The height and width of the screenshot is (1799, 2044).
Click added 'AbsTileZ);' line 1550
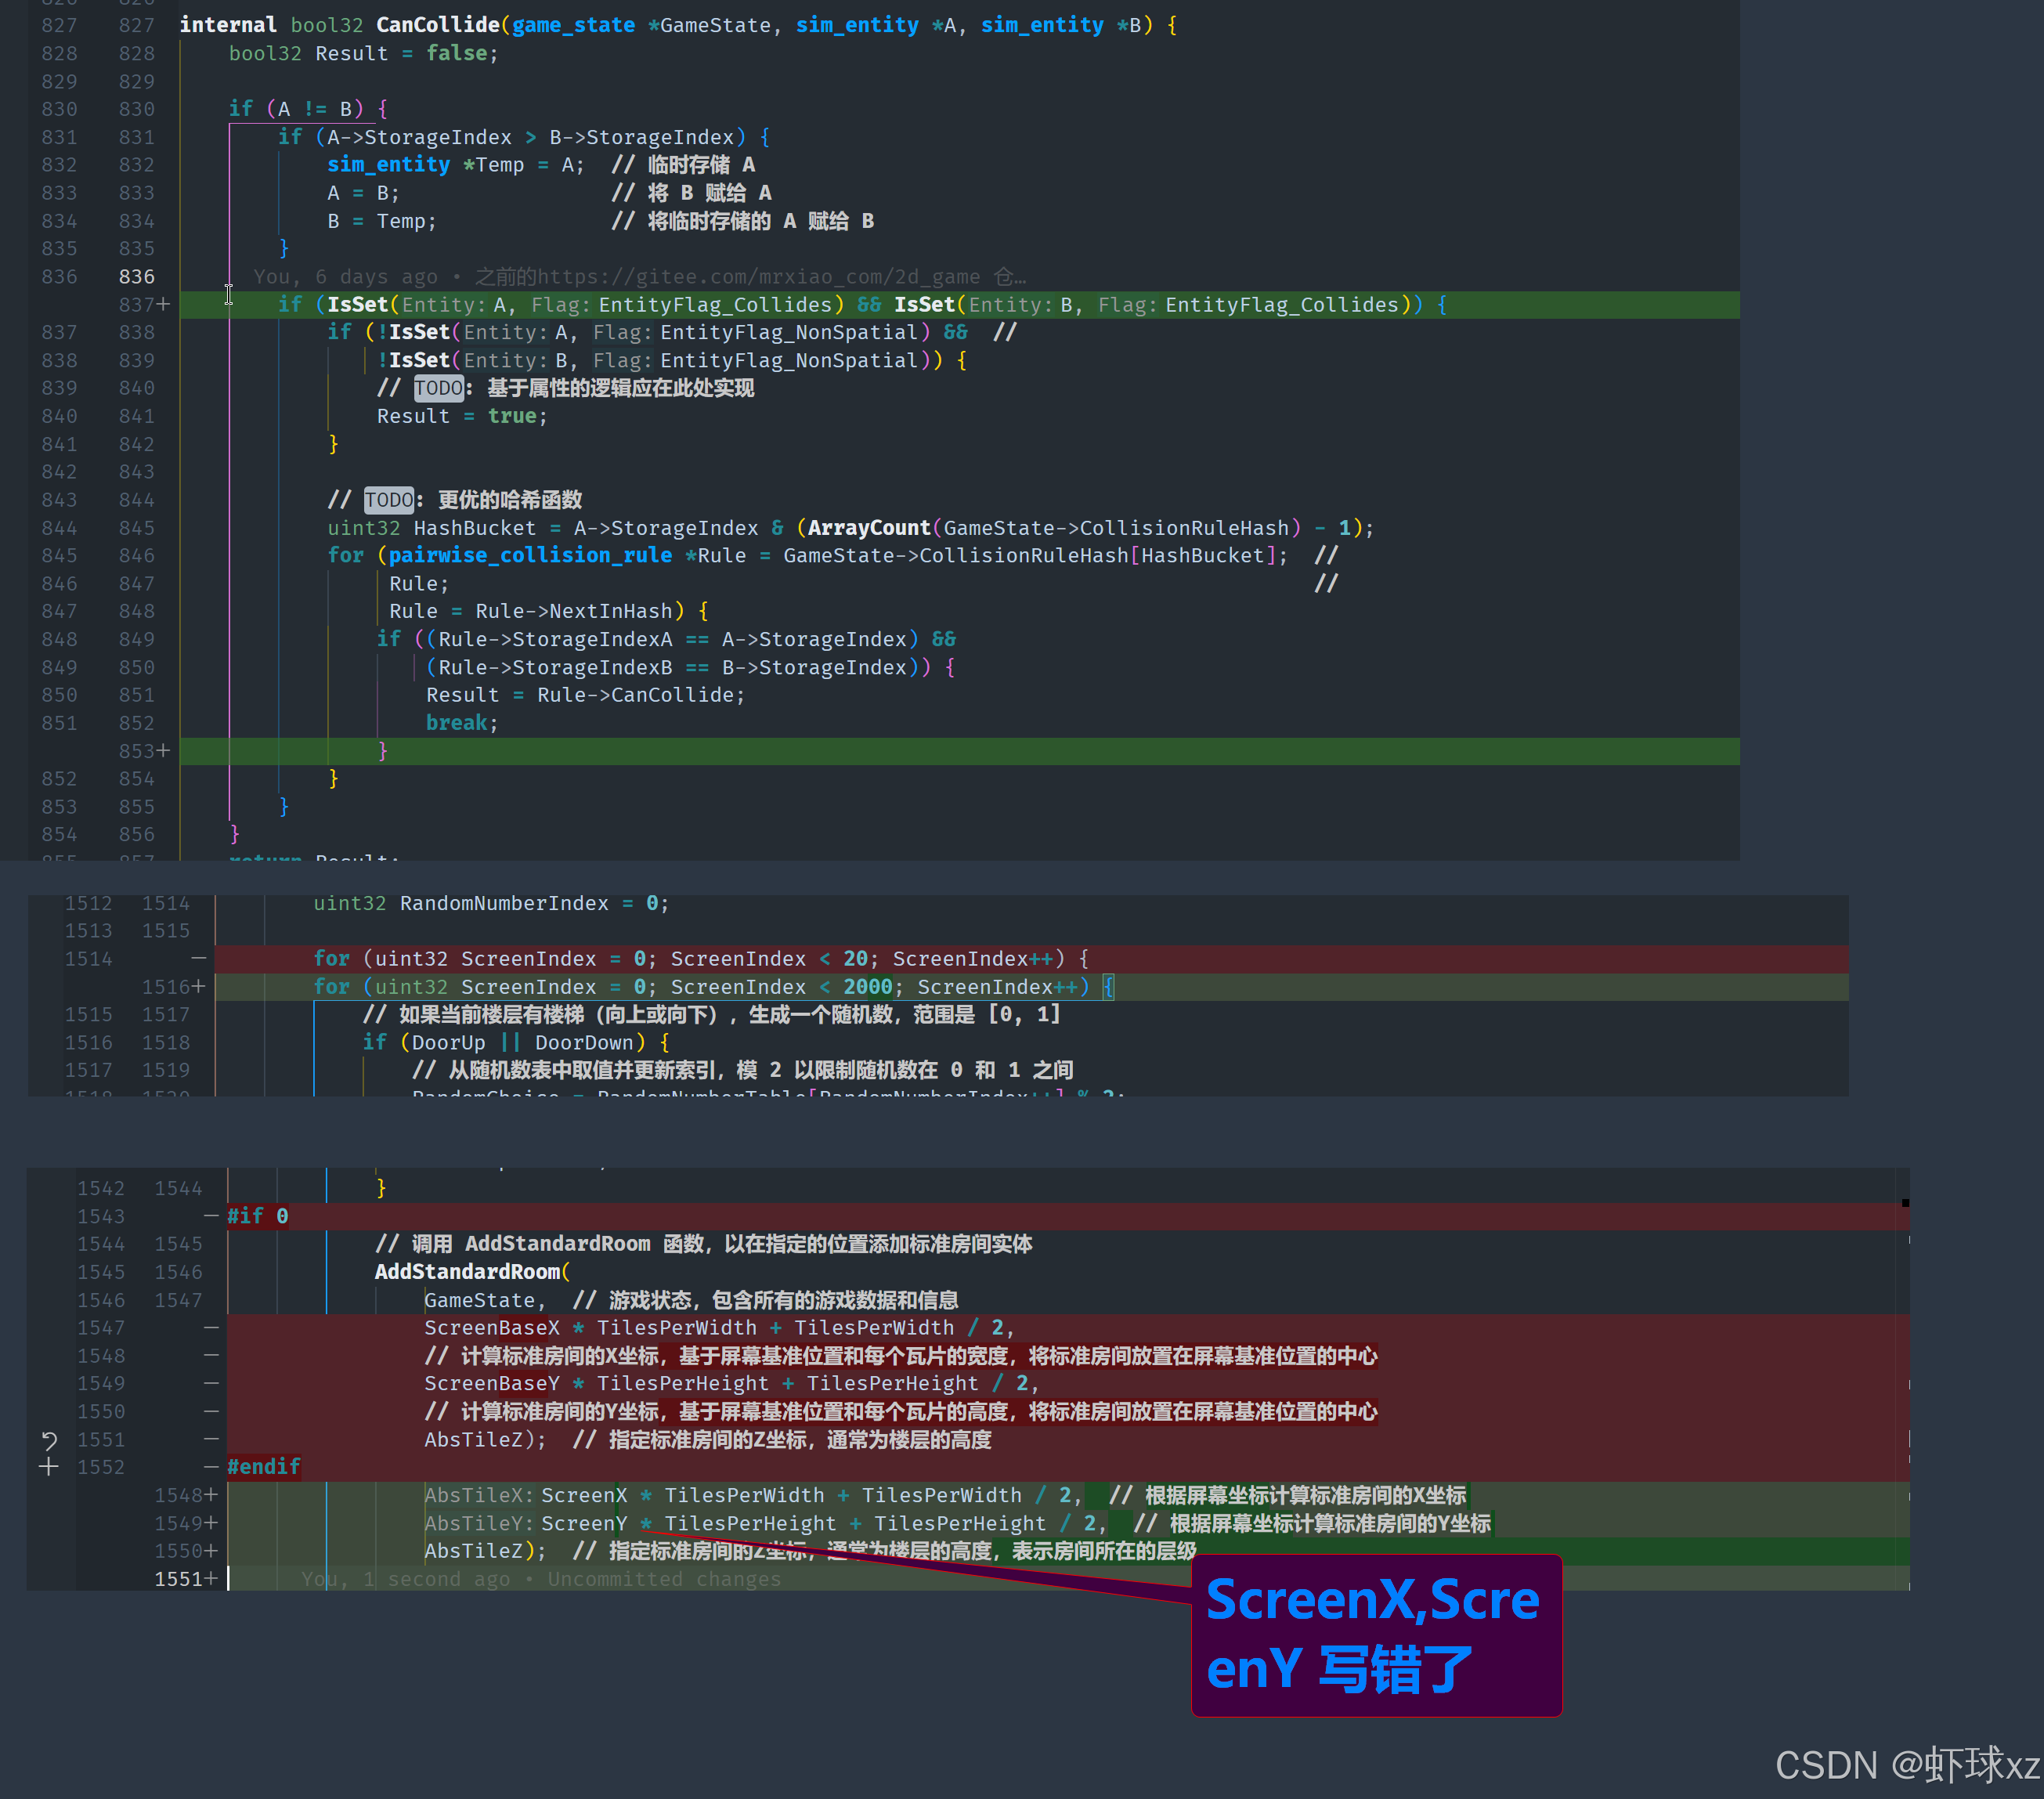point(1068,1552)
